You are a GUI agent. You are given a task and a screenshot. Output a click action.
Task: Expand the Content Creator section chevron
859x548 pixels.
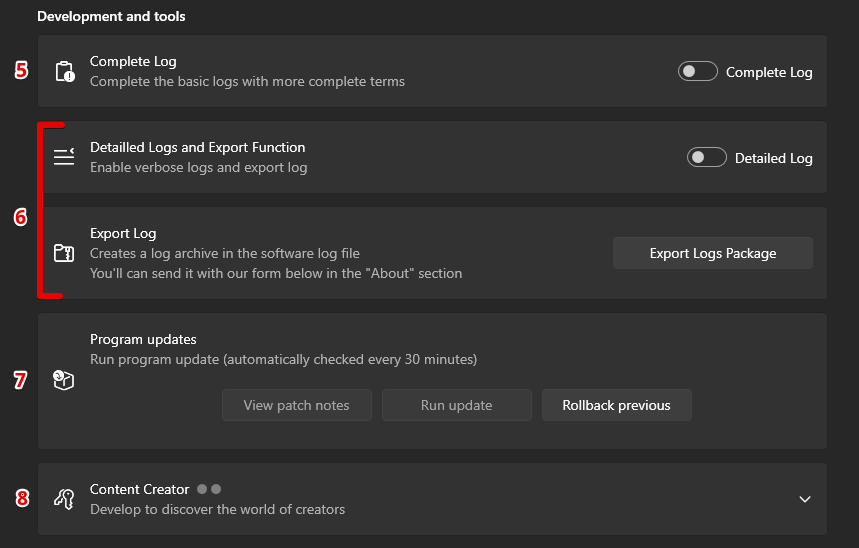tap(805, 499)
